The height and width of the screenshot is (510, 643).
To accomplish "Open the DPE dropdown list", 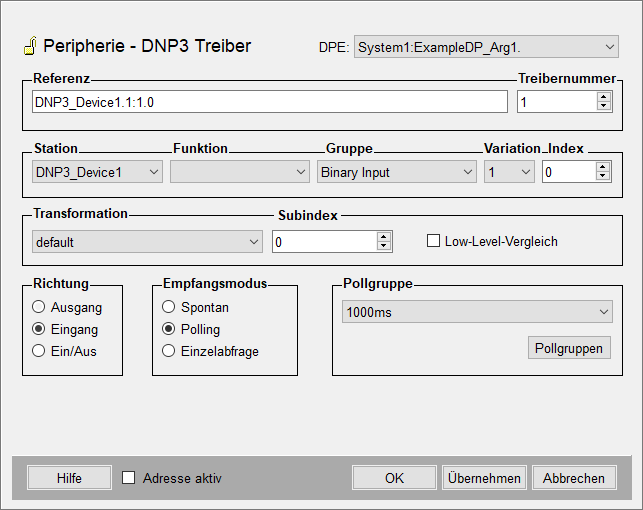I will (486, 47).
